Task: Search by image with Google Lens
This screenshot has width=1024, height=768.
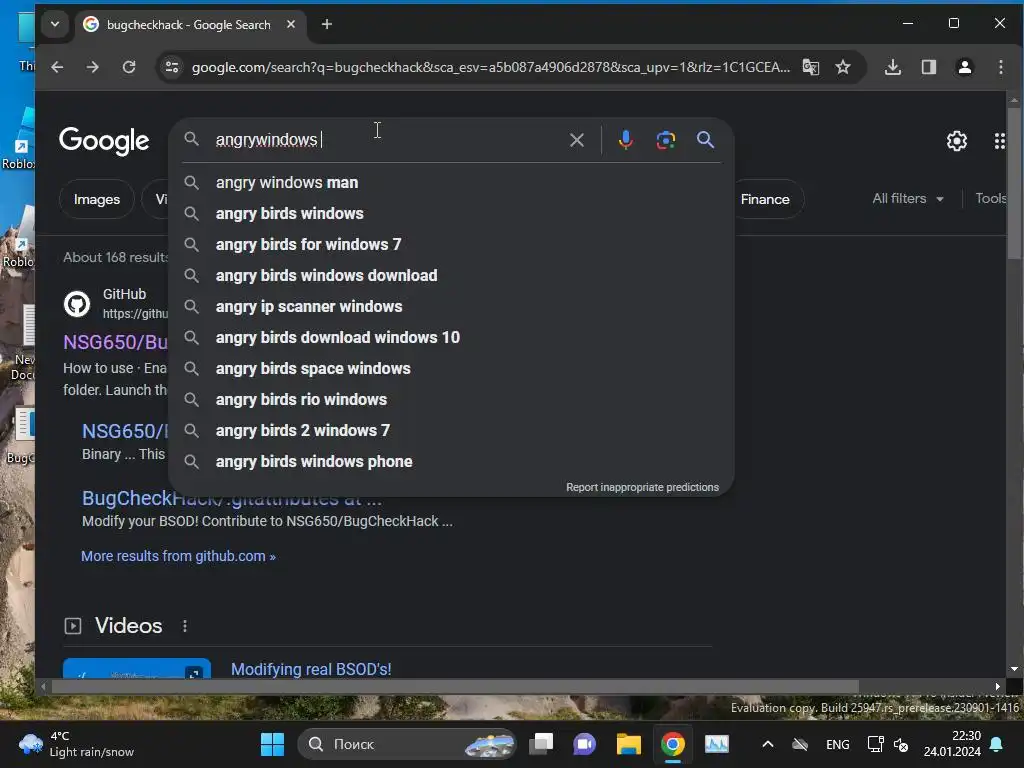Action: pos(665,140)
